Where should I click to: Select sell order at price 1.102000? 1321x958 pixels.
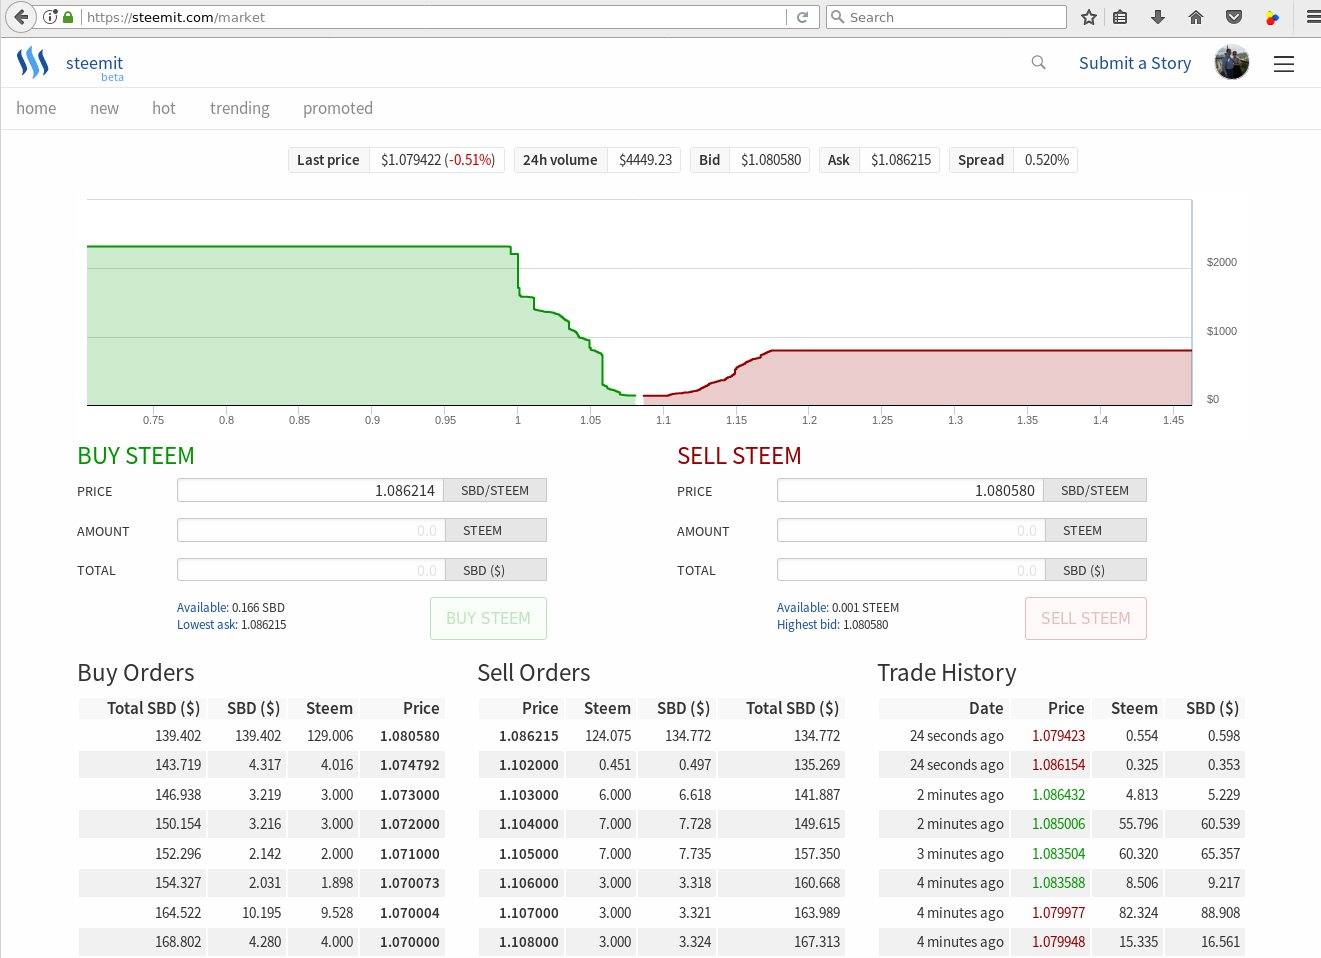pyautogui.click(x=661, y=765)
